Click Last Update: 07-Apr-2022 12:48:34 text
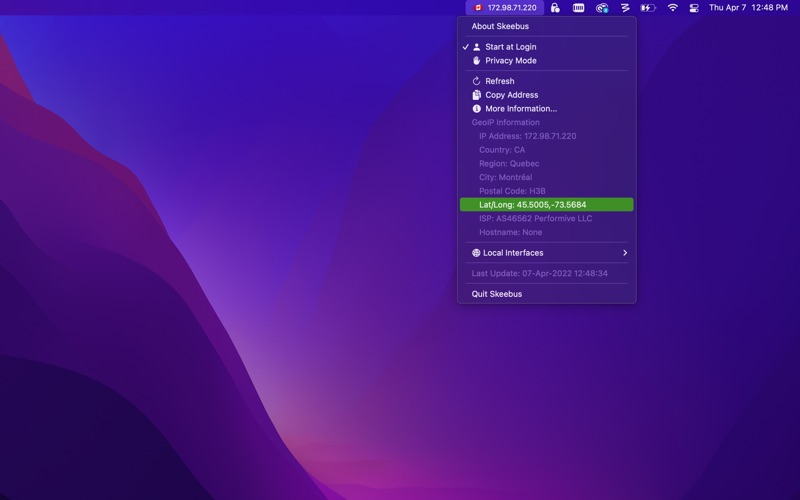The image size is (800, 500). click(x=539, y=273)
